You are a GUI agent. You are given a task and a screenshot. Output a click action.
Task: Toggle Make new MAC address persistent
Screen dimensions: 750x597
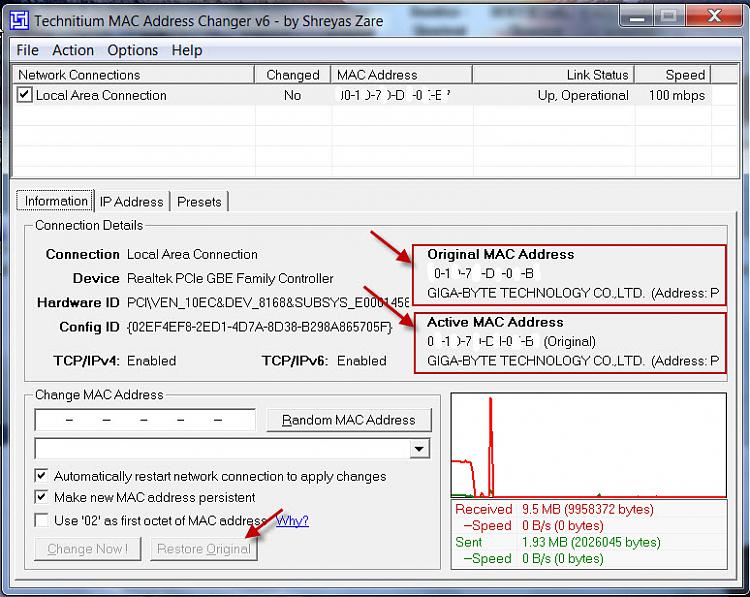pyautogui.click(x=41, y=497)
